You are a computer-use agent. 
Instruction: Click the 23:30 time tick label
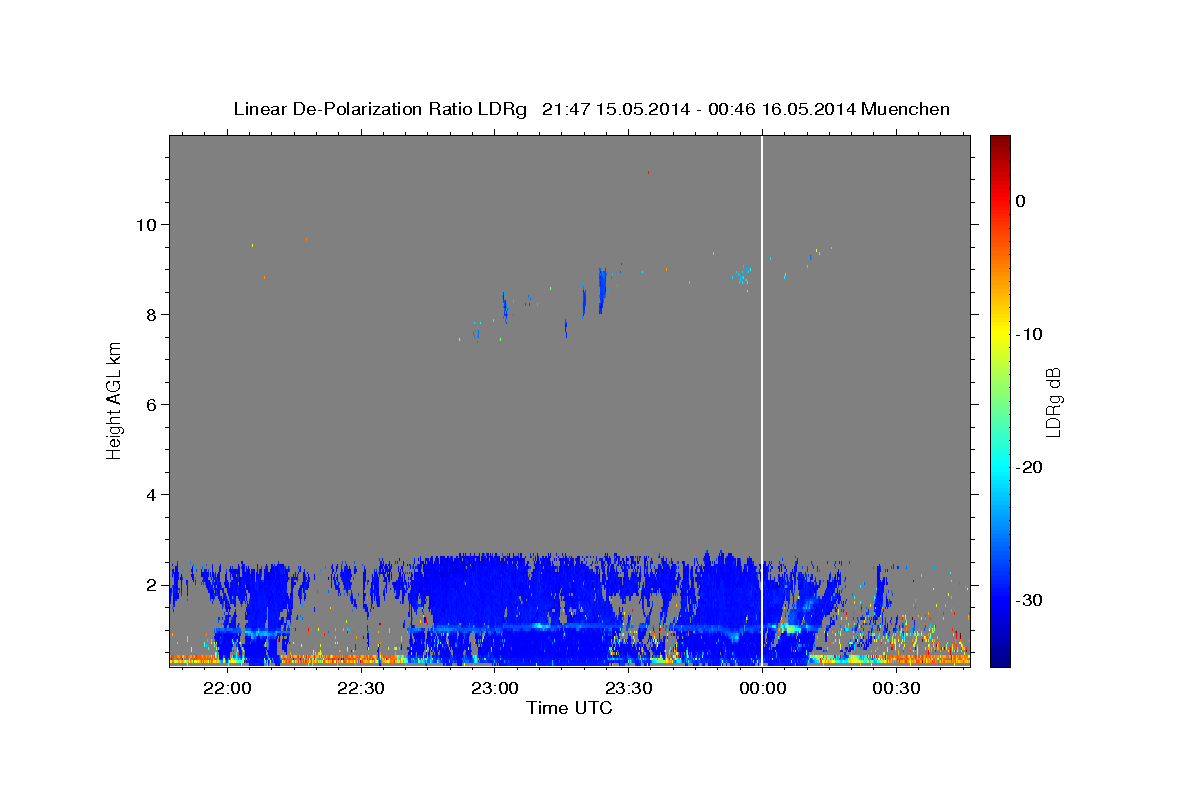point(629,689)
